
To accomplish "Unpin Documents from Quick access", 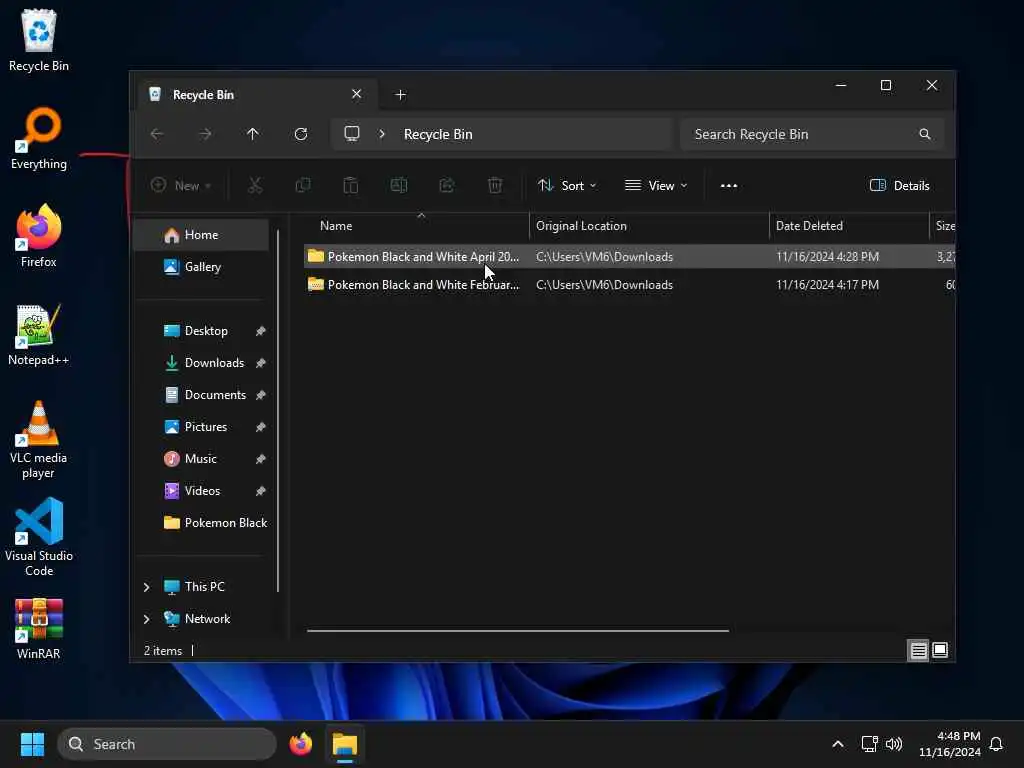I will tap(261, 395).
